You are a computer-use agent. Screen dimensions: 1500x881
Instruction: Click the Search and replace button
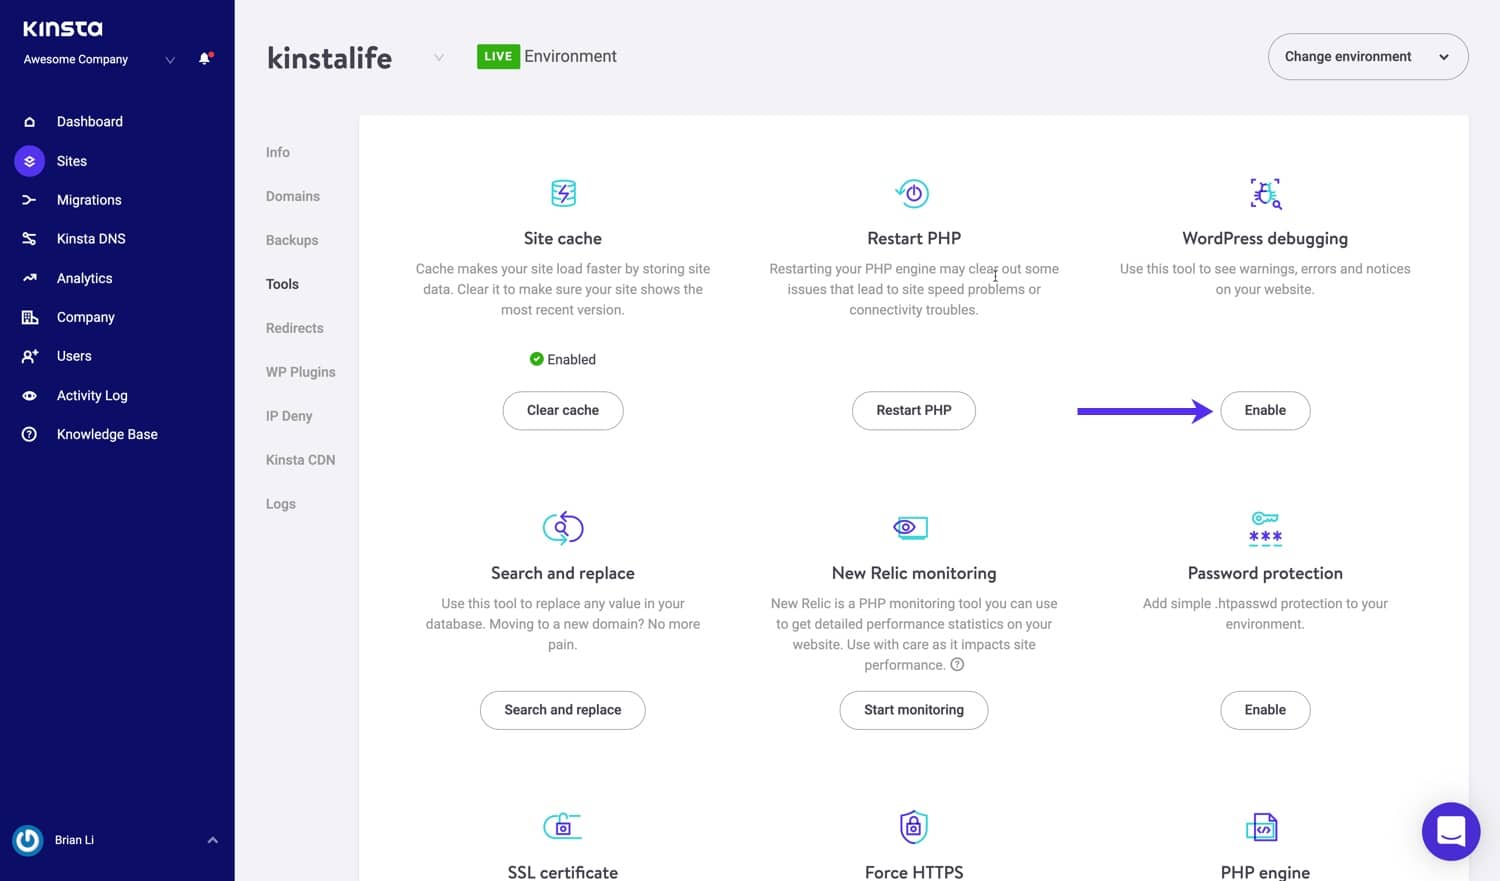click(563, 710)
